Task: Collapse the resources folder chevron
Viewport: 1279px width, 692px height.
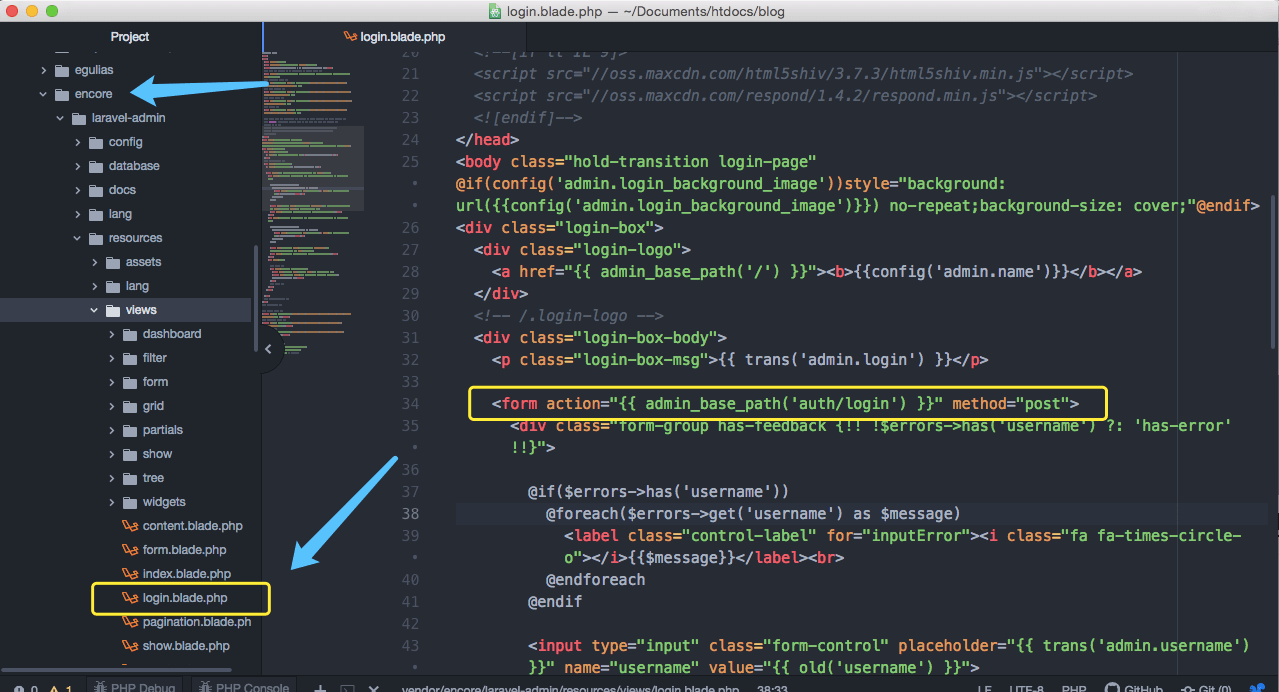Action: [x=77, y=238]
